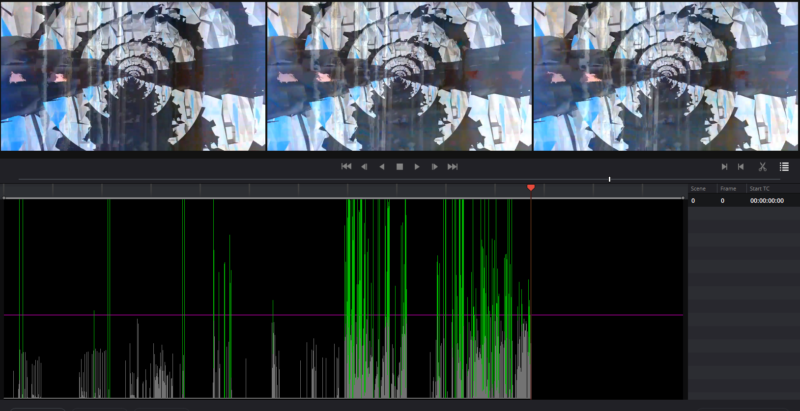Click the scissors icon to add a cut
The image size is (800, 411).
point(762,166)
